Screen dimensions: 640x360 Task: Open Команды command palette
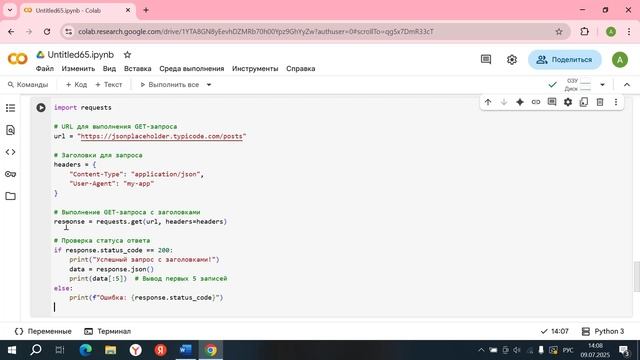point(28,84)
